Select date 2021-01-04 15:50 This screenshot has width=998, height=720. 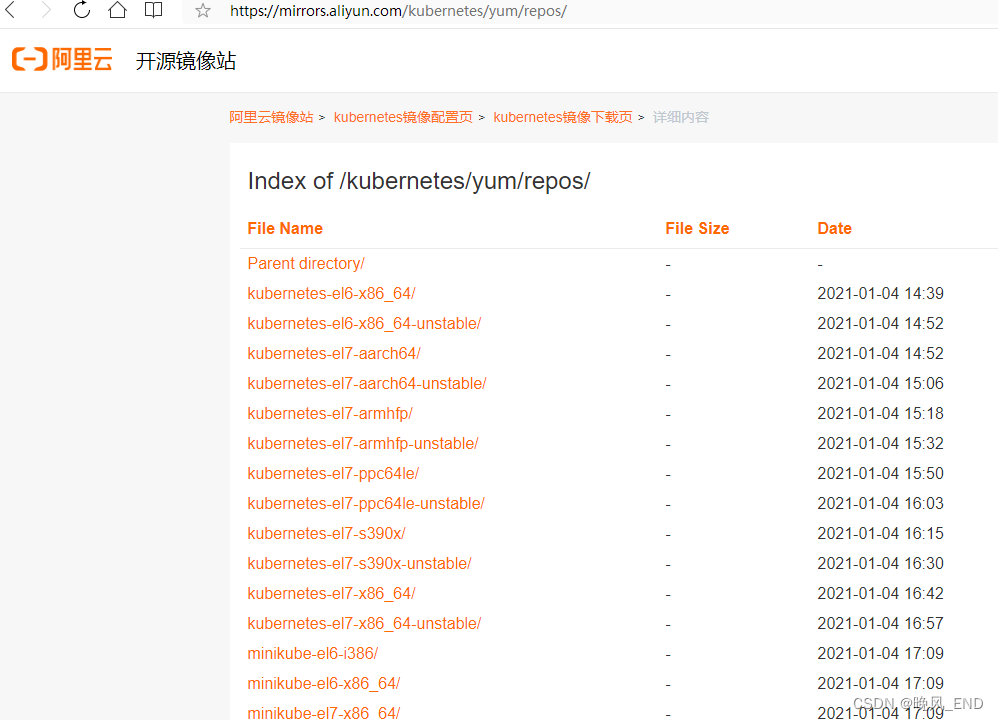(x=880, y=473)
